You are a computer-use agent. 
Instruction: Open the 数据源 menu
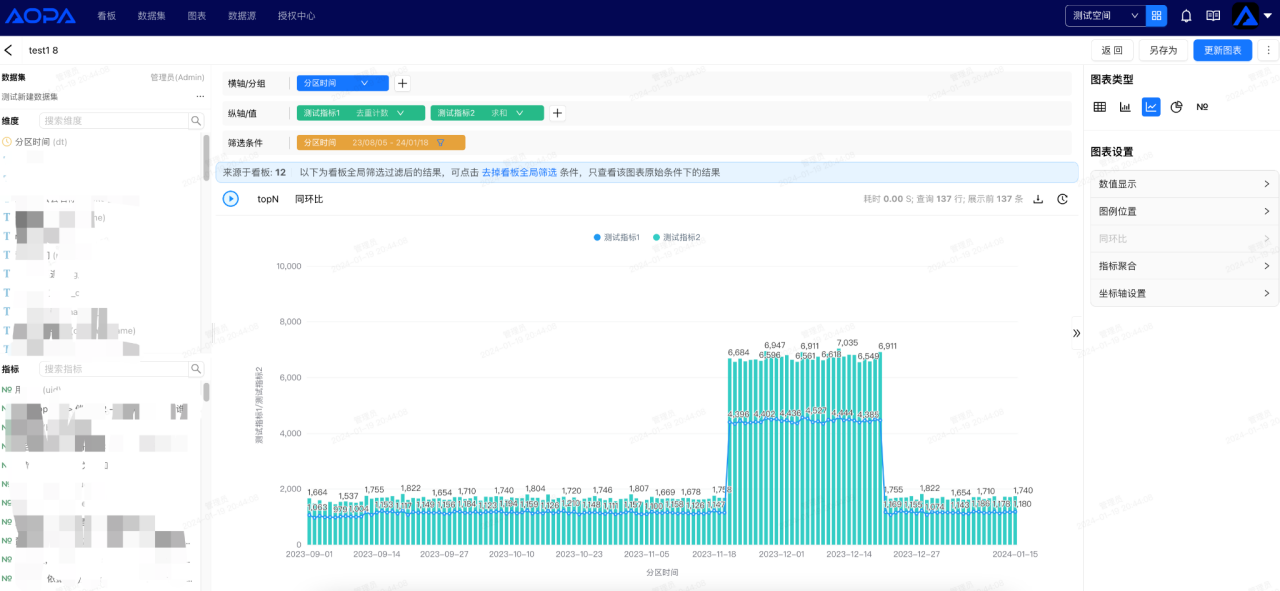click(242, 16)
